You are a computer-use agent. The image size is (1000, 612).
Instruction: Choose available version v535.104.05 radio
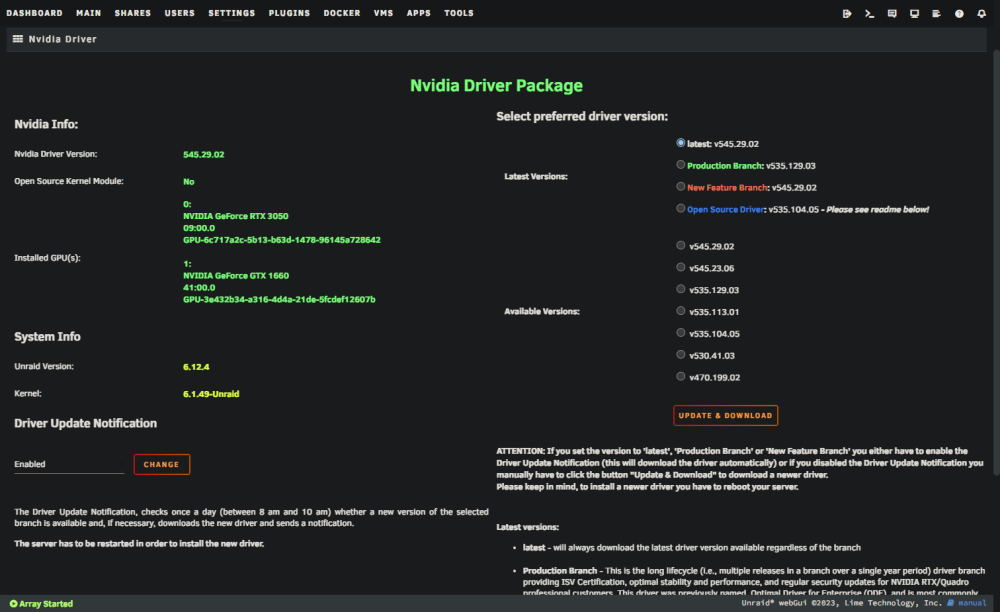coord(680,332)
